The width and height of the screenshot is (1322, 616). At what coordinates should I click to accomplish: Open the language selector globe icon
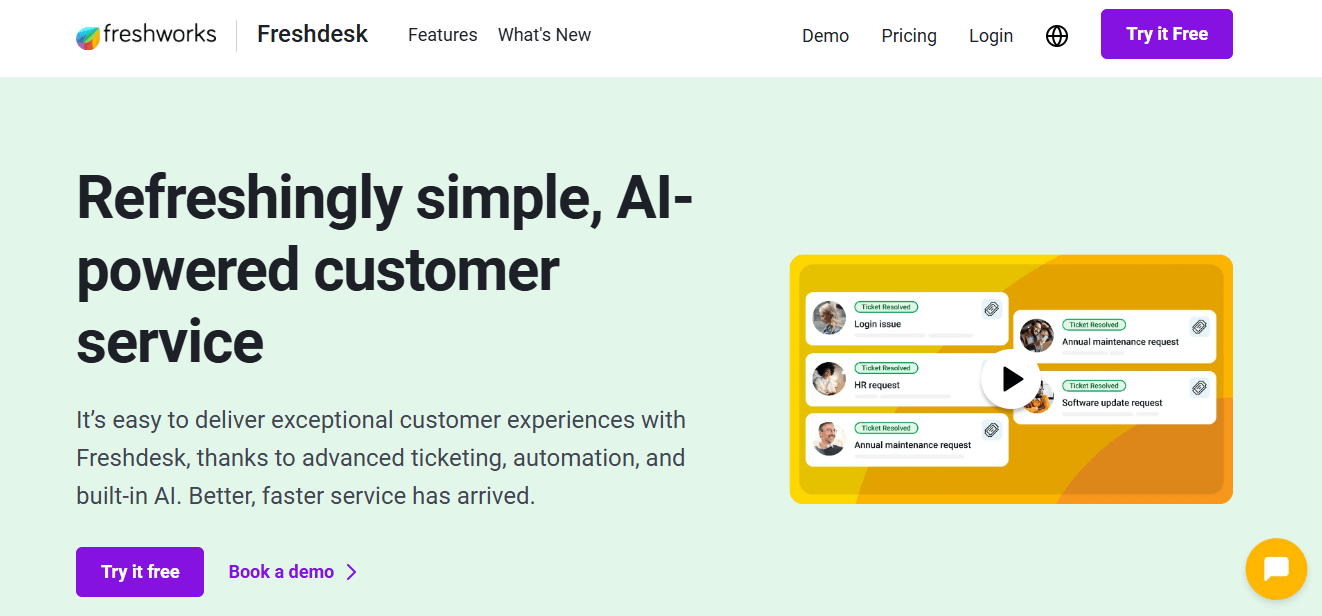click(x=1057, y=35)
